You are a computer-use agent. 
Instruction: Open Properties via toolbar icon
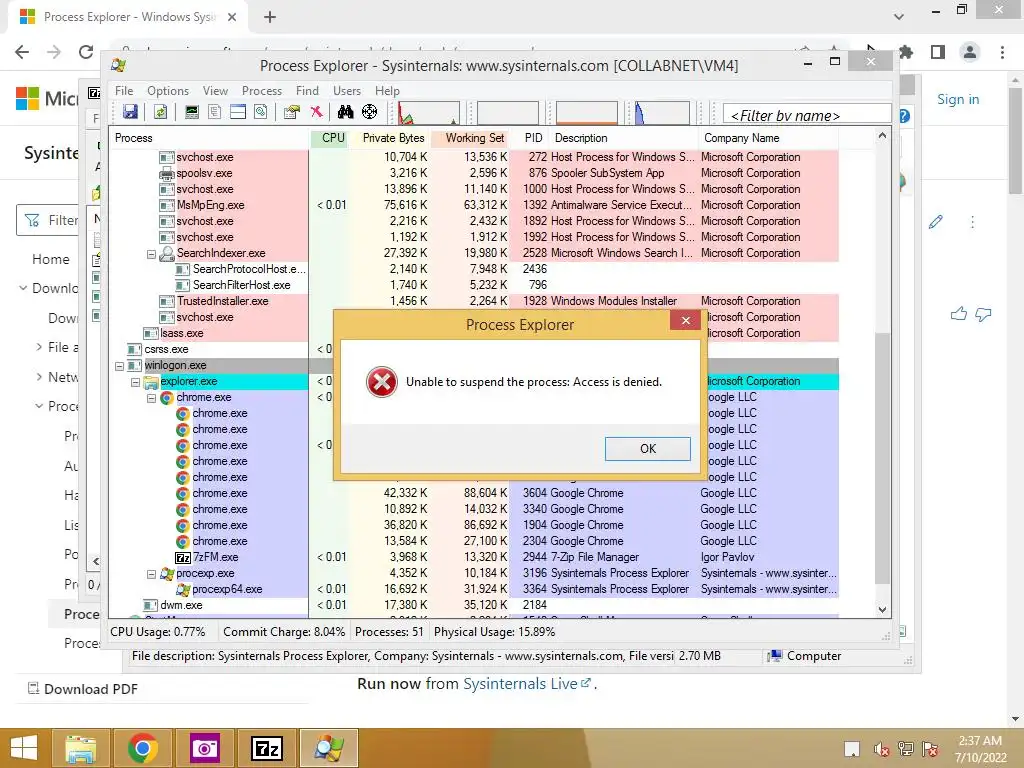pos(292,112)
